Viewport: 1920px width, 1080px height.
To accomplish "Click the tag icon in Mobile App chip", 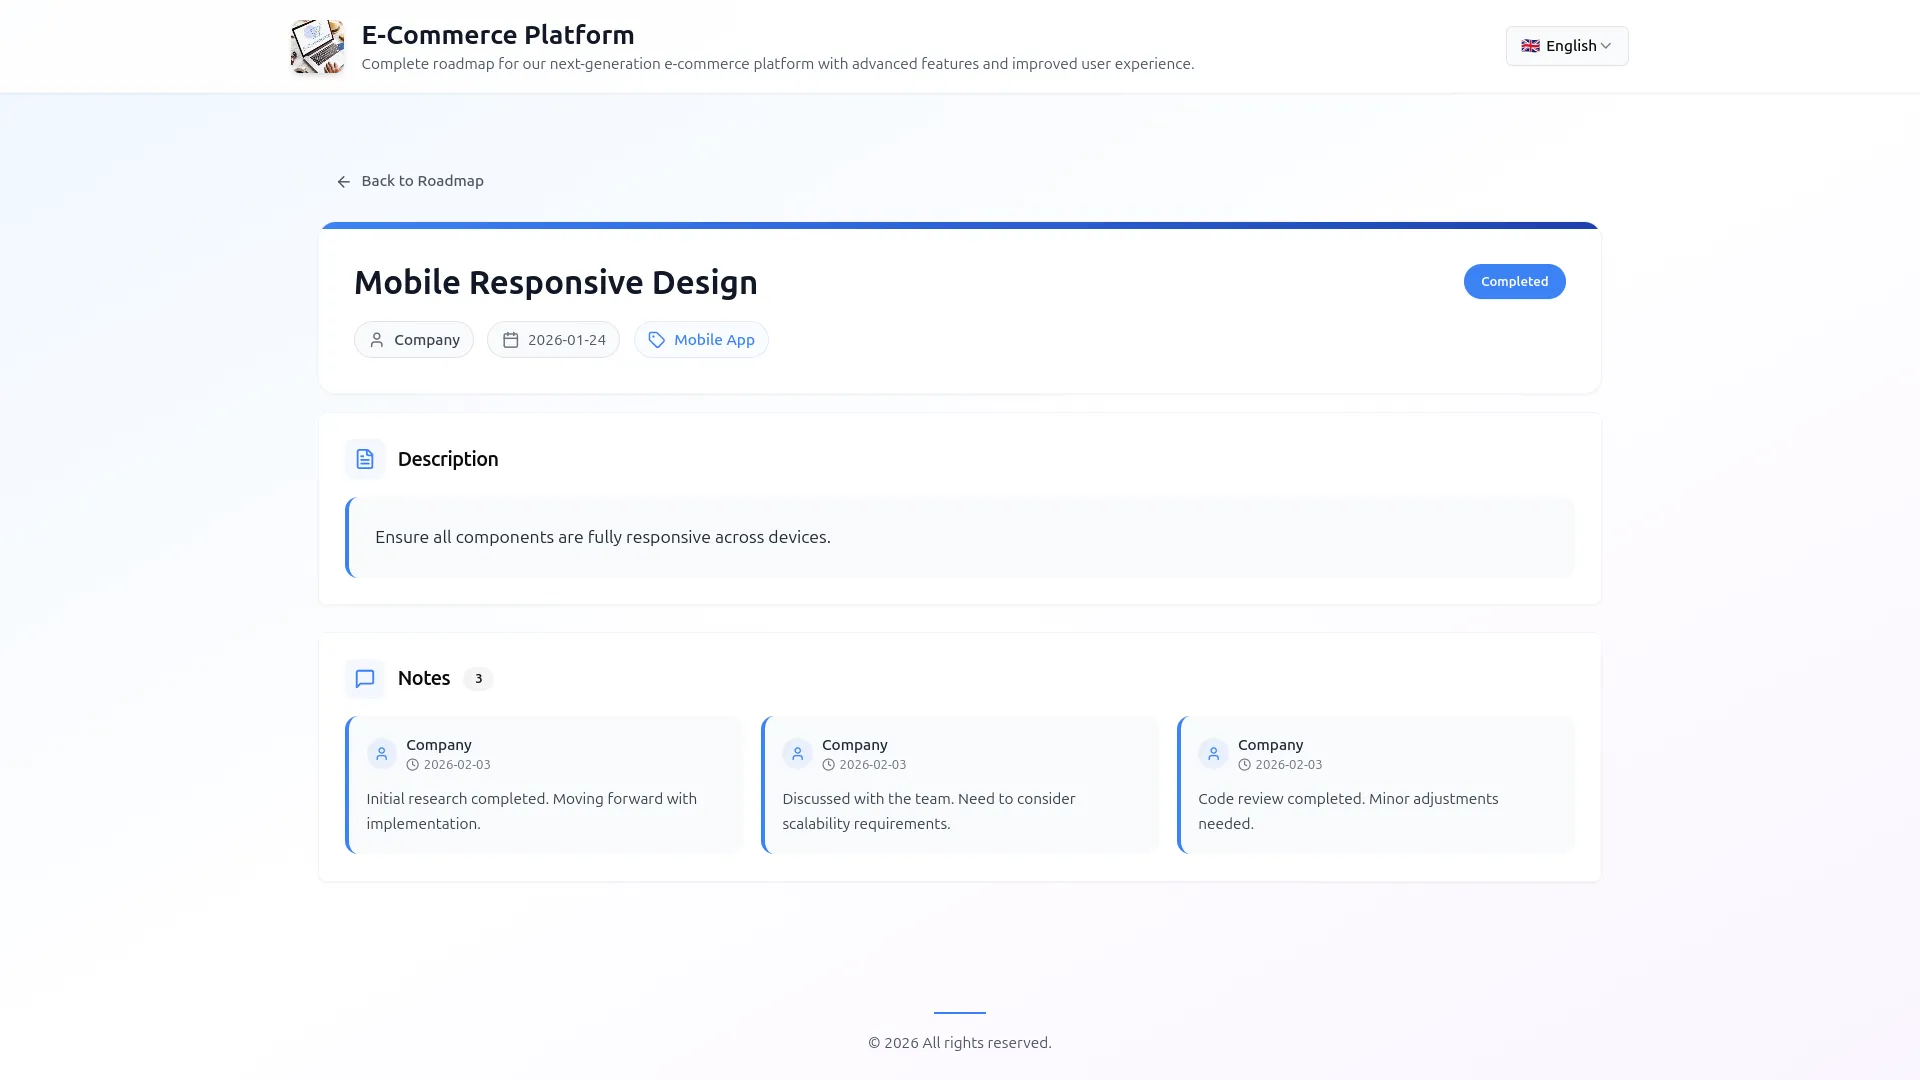I will (656, 340).
